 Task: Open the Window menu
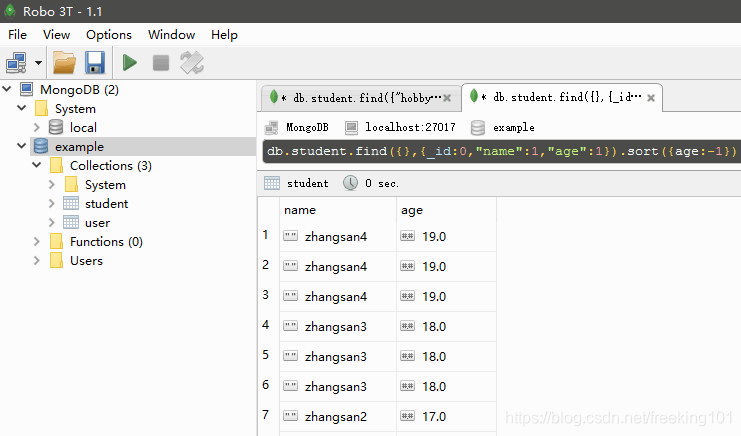click(171, 35)
